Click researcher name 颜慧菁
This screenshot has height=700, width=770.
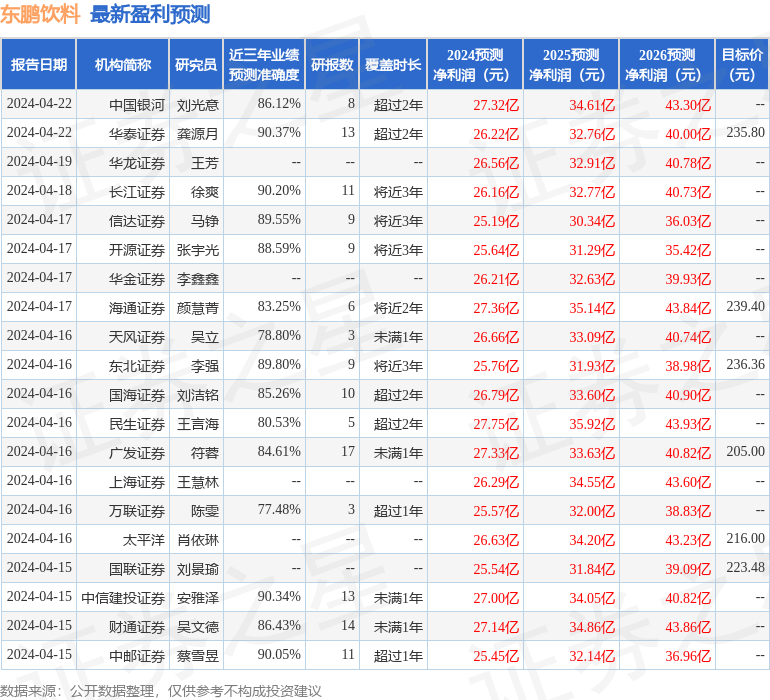point(197,308)
